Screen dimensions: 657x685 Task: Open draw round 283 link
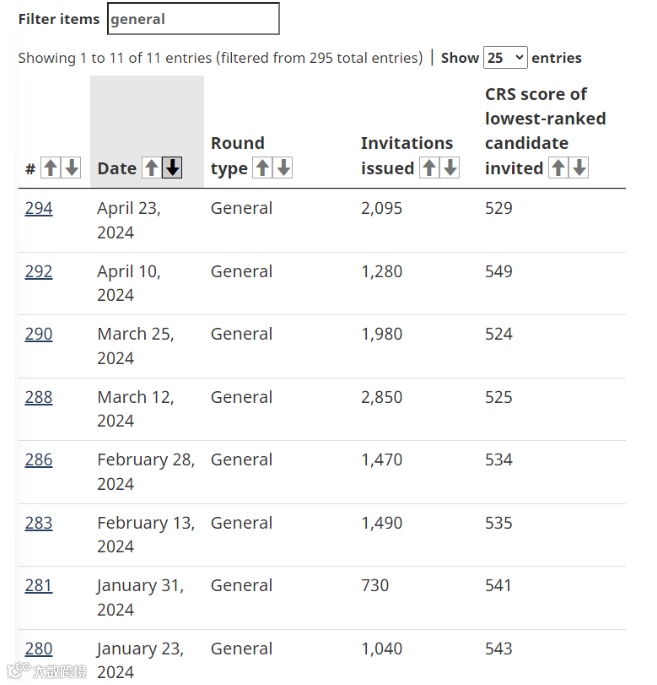coord(39,523)
